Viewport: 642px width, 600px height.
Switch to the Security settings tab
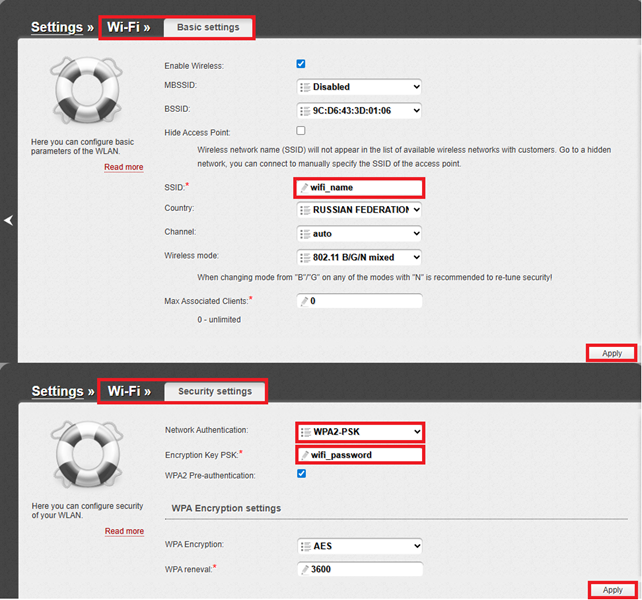click(214, 391)
